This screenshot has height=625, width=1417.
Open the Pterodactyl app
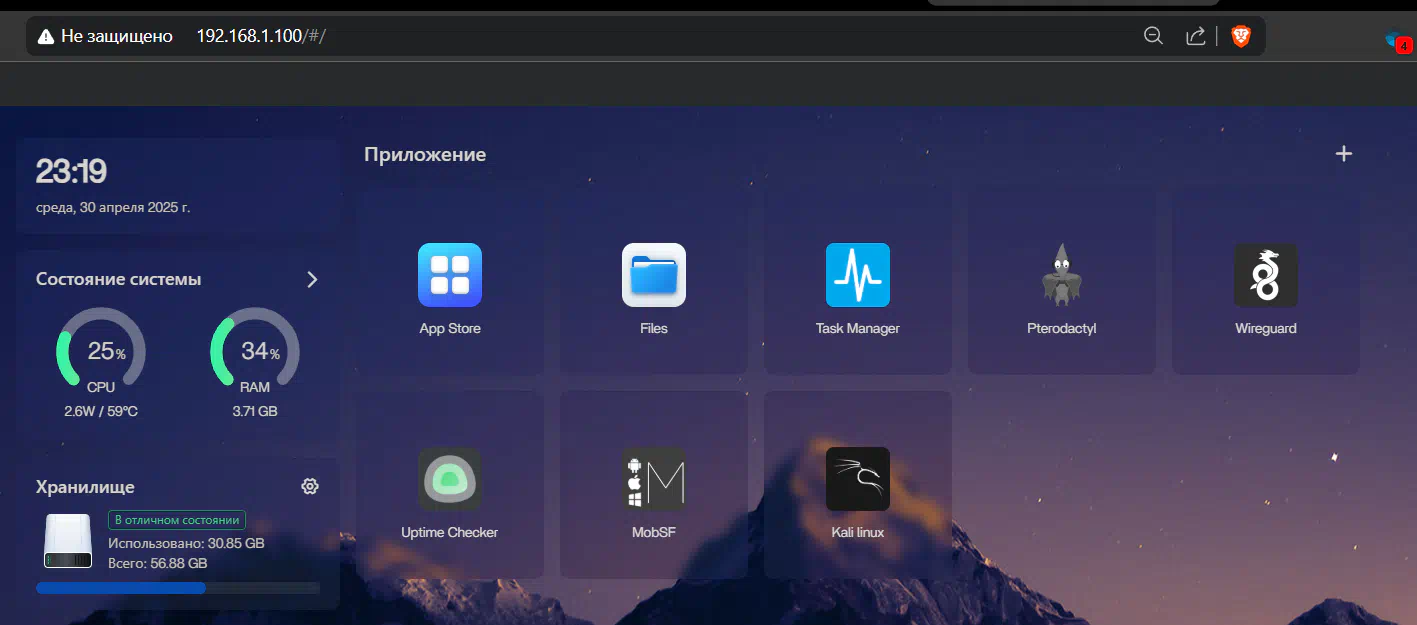coord(1062,275)
